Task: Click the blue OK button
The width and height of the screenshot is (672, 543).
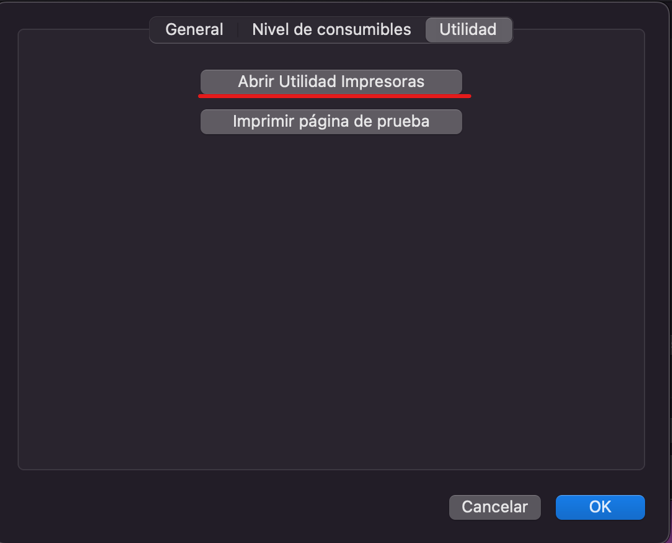Action: point(600,507)
